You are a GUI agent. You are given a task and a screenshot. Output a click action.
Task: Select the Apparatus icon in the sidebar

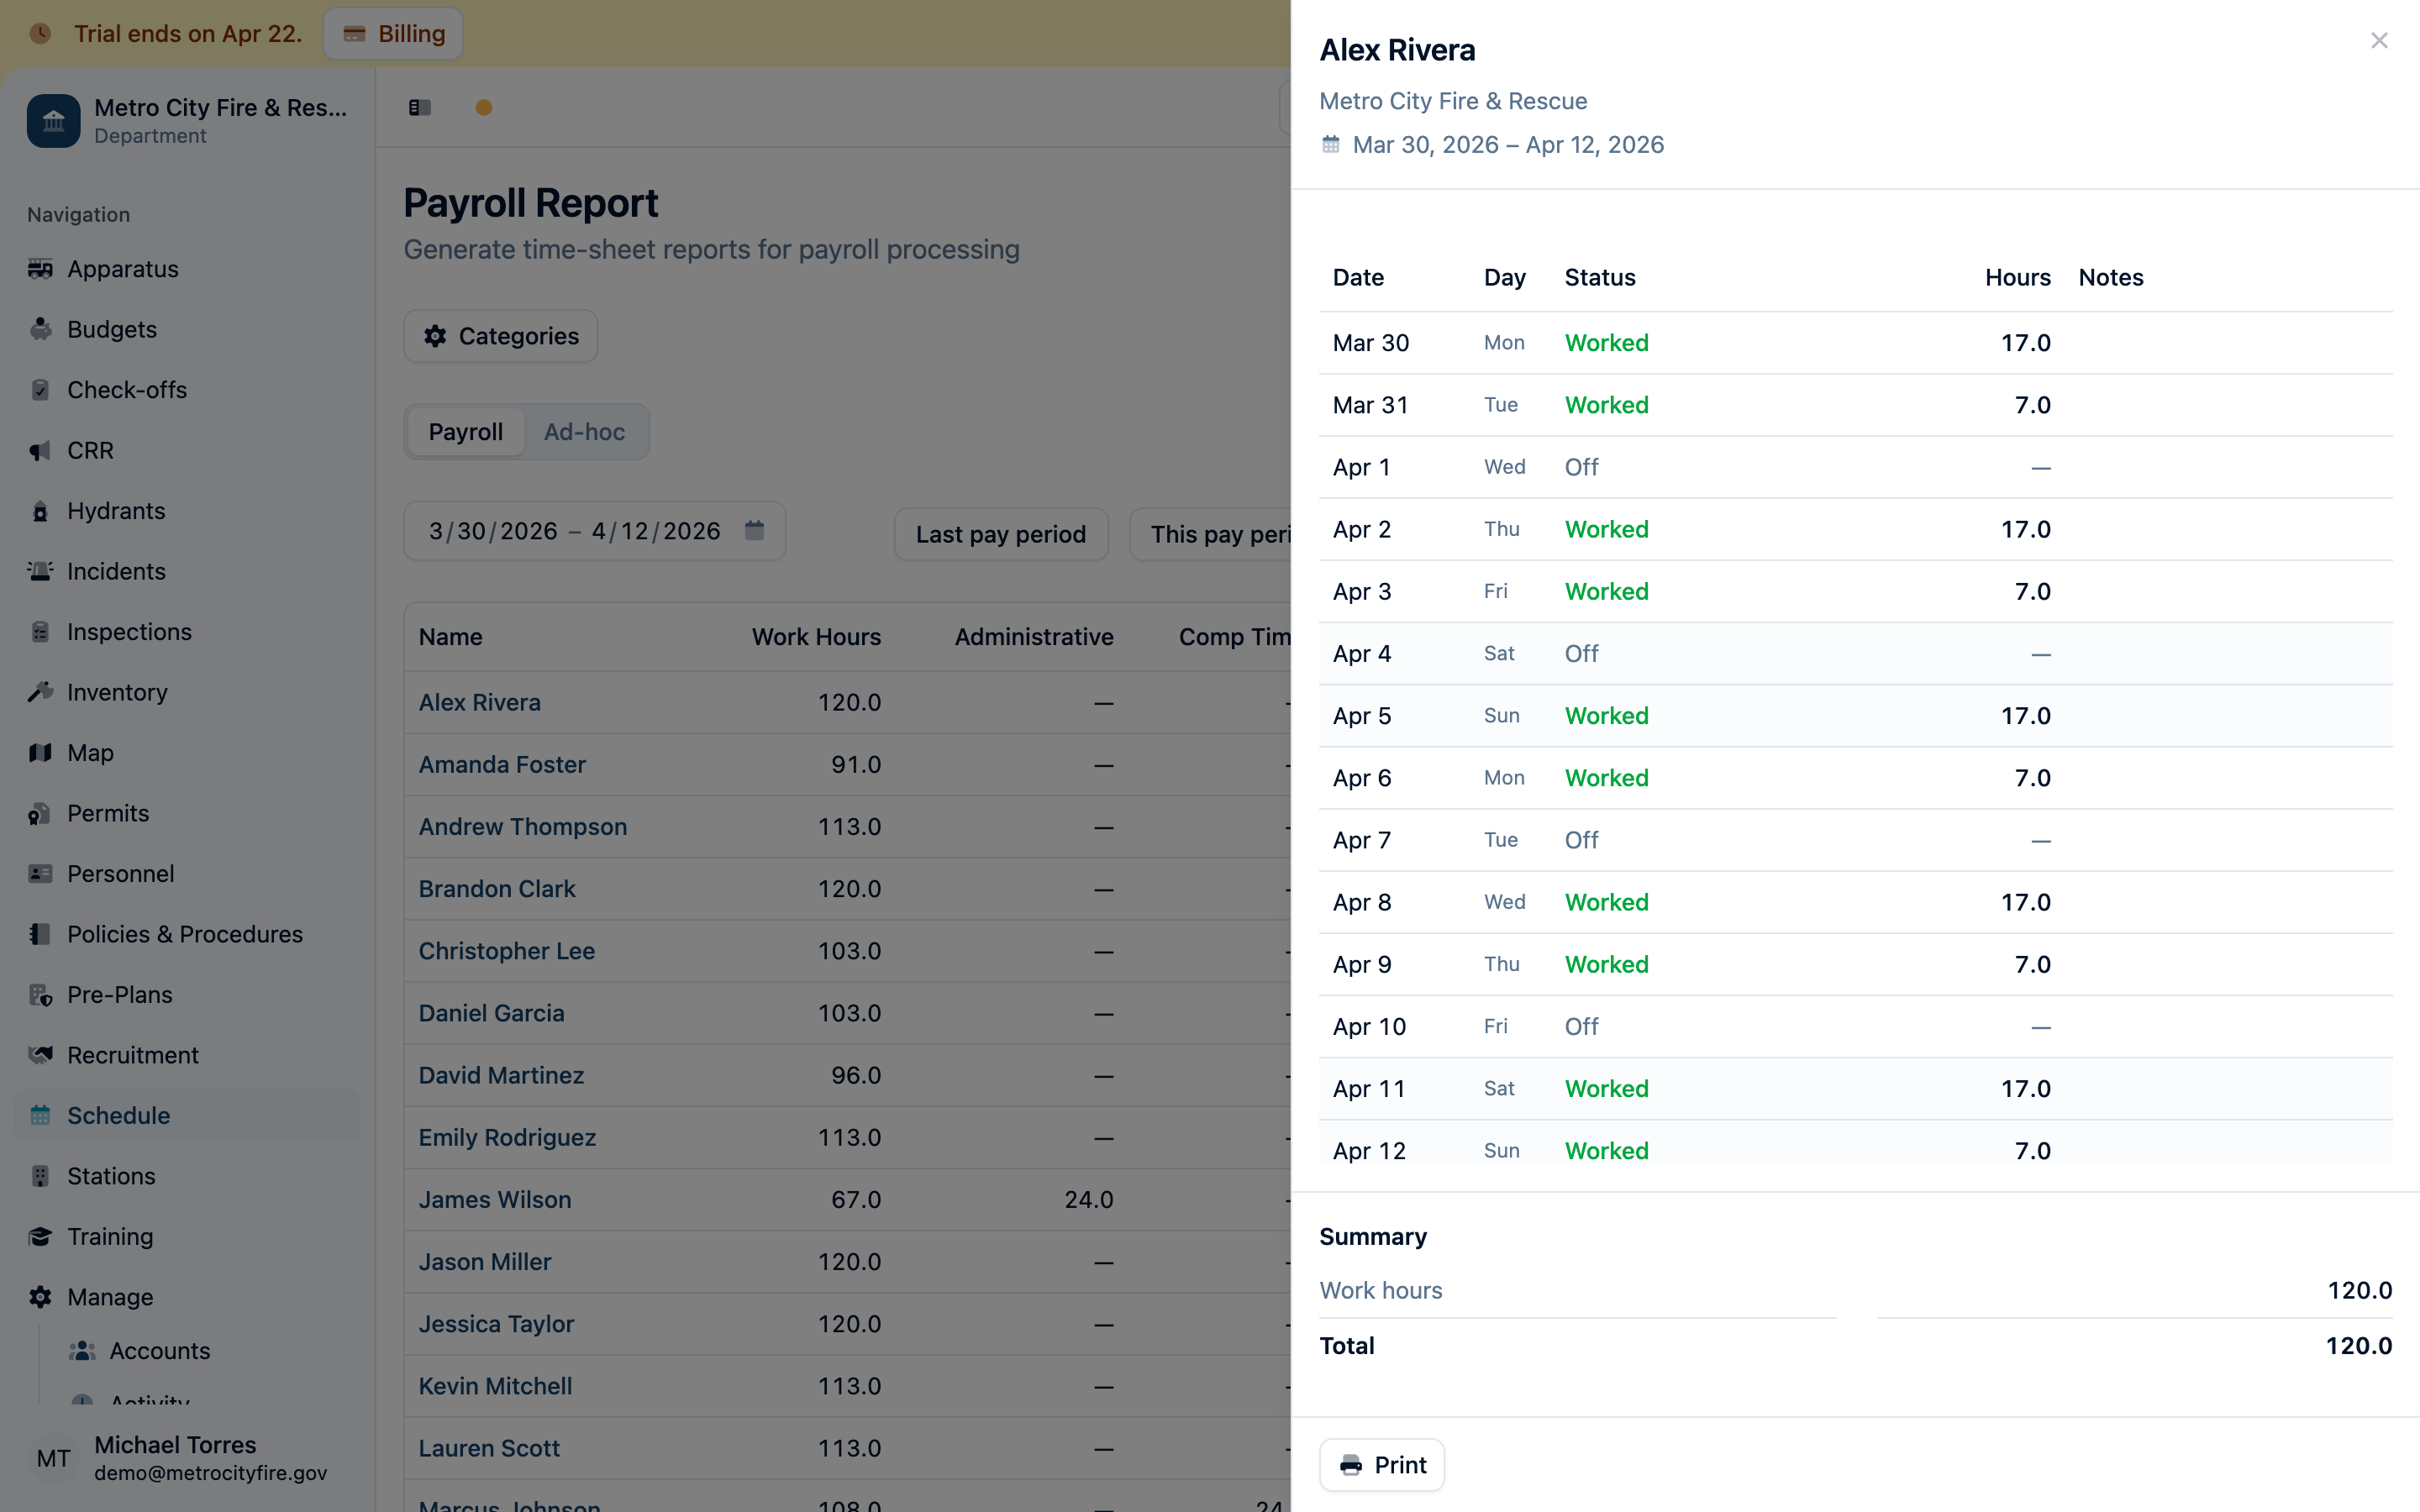[41, 269]
